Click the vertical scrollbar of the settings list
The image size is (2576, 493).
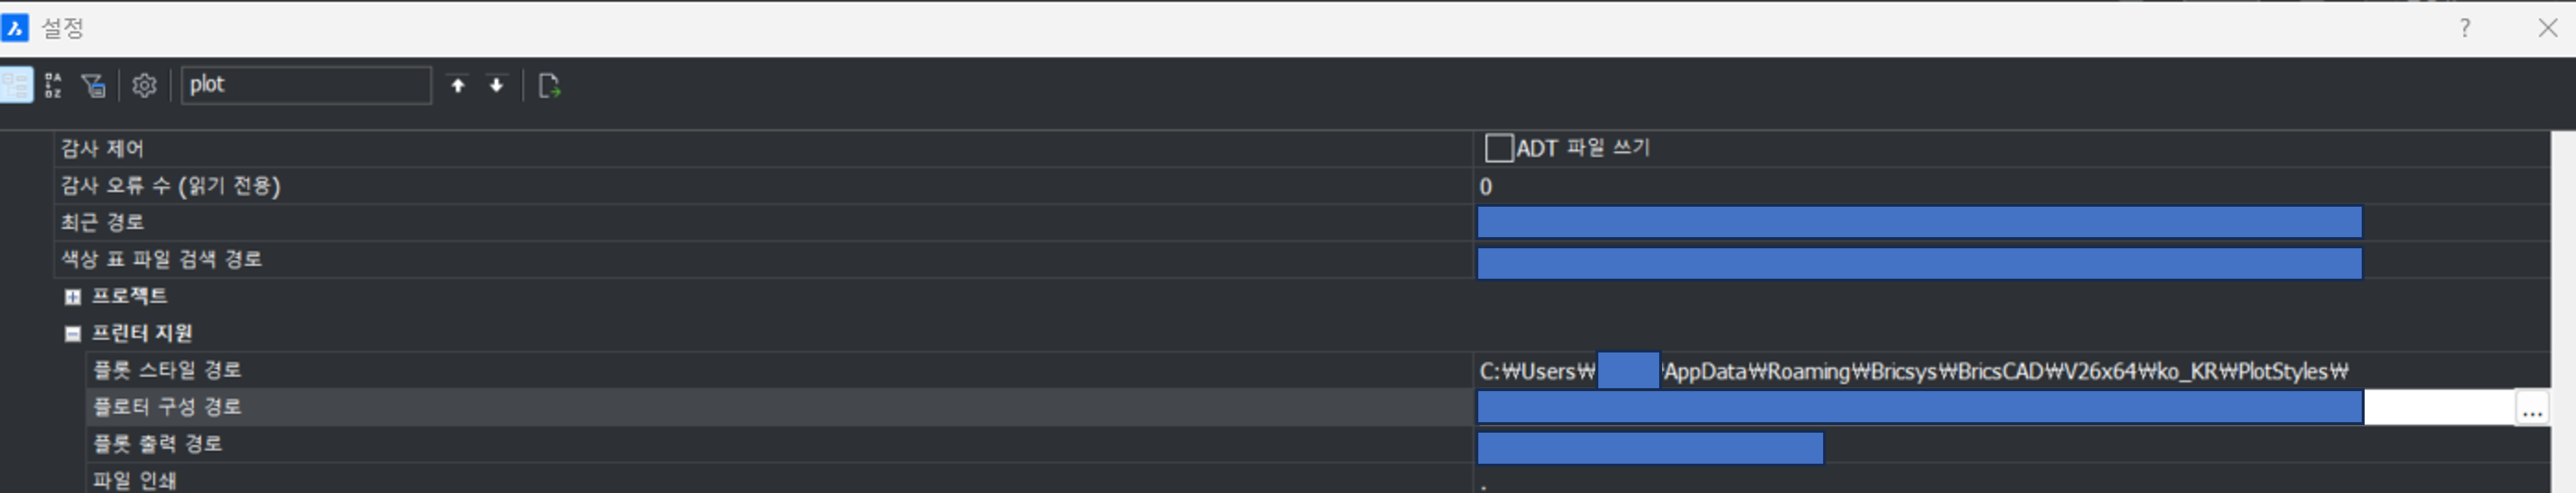[2562, 310]
